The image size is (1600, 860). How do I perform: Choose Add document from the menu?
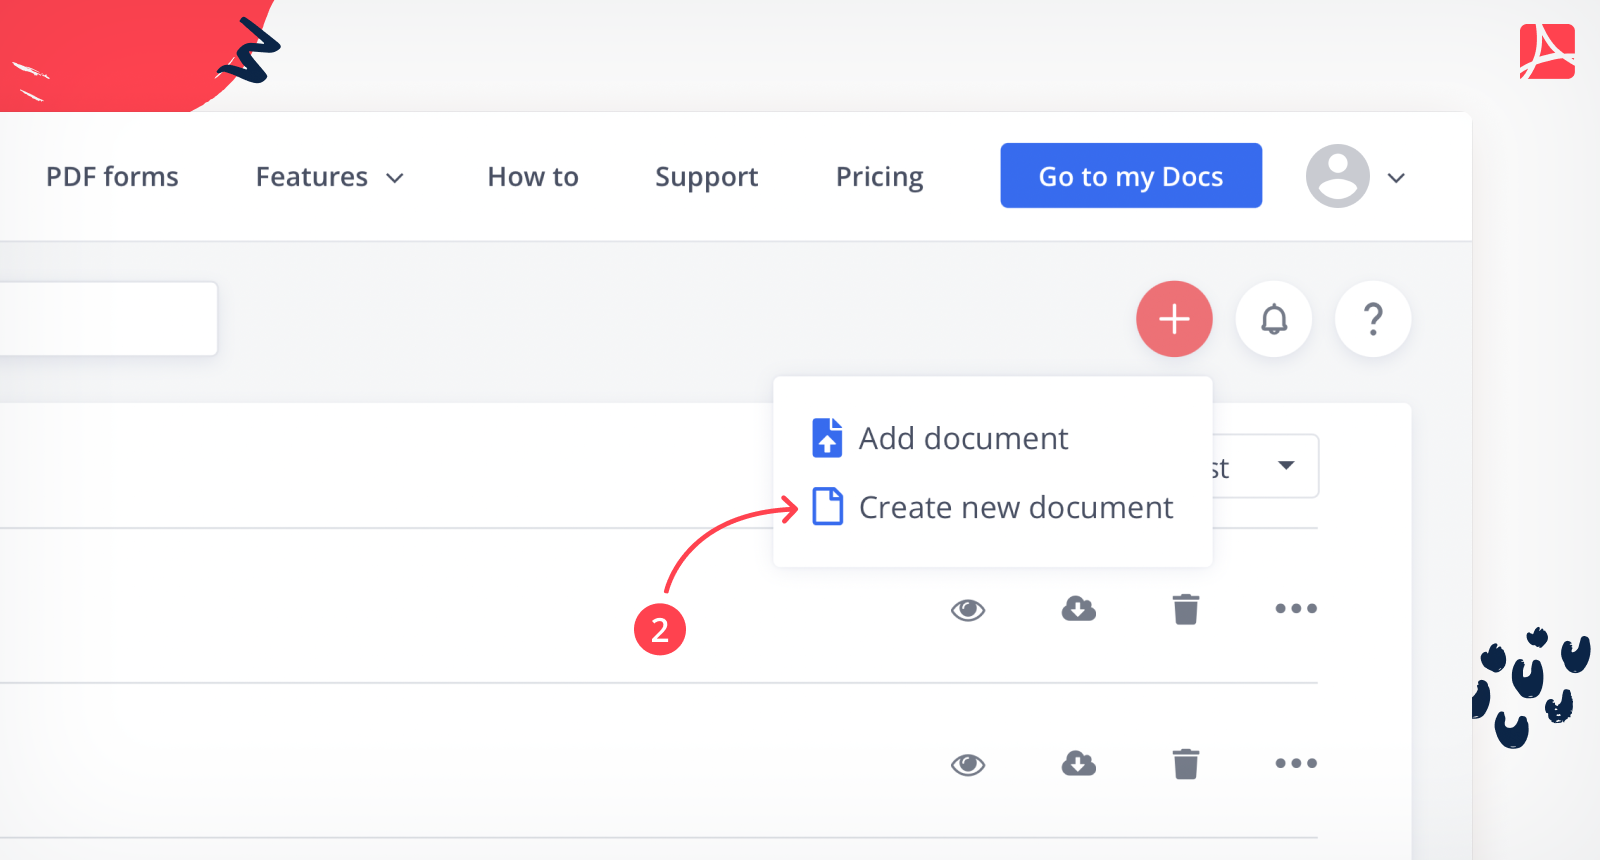962,438
